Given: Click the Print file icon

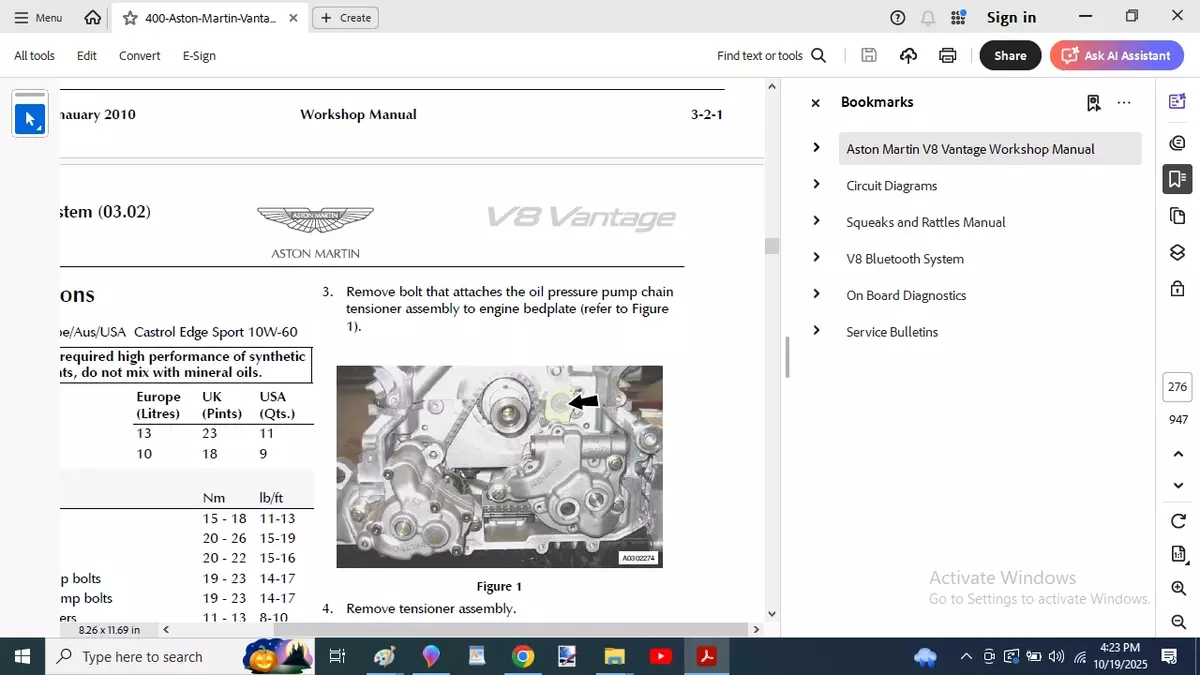Looking at the screenshot, I should coord(947,56).
